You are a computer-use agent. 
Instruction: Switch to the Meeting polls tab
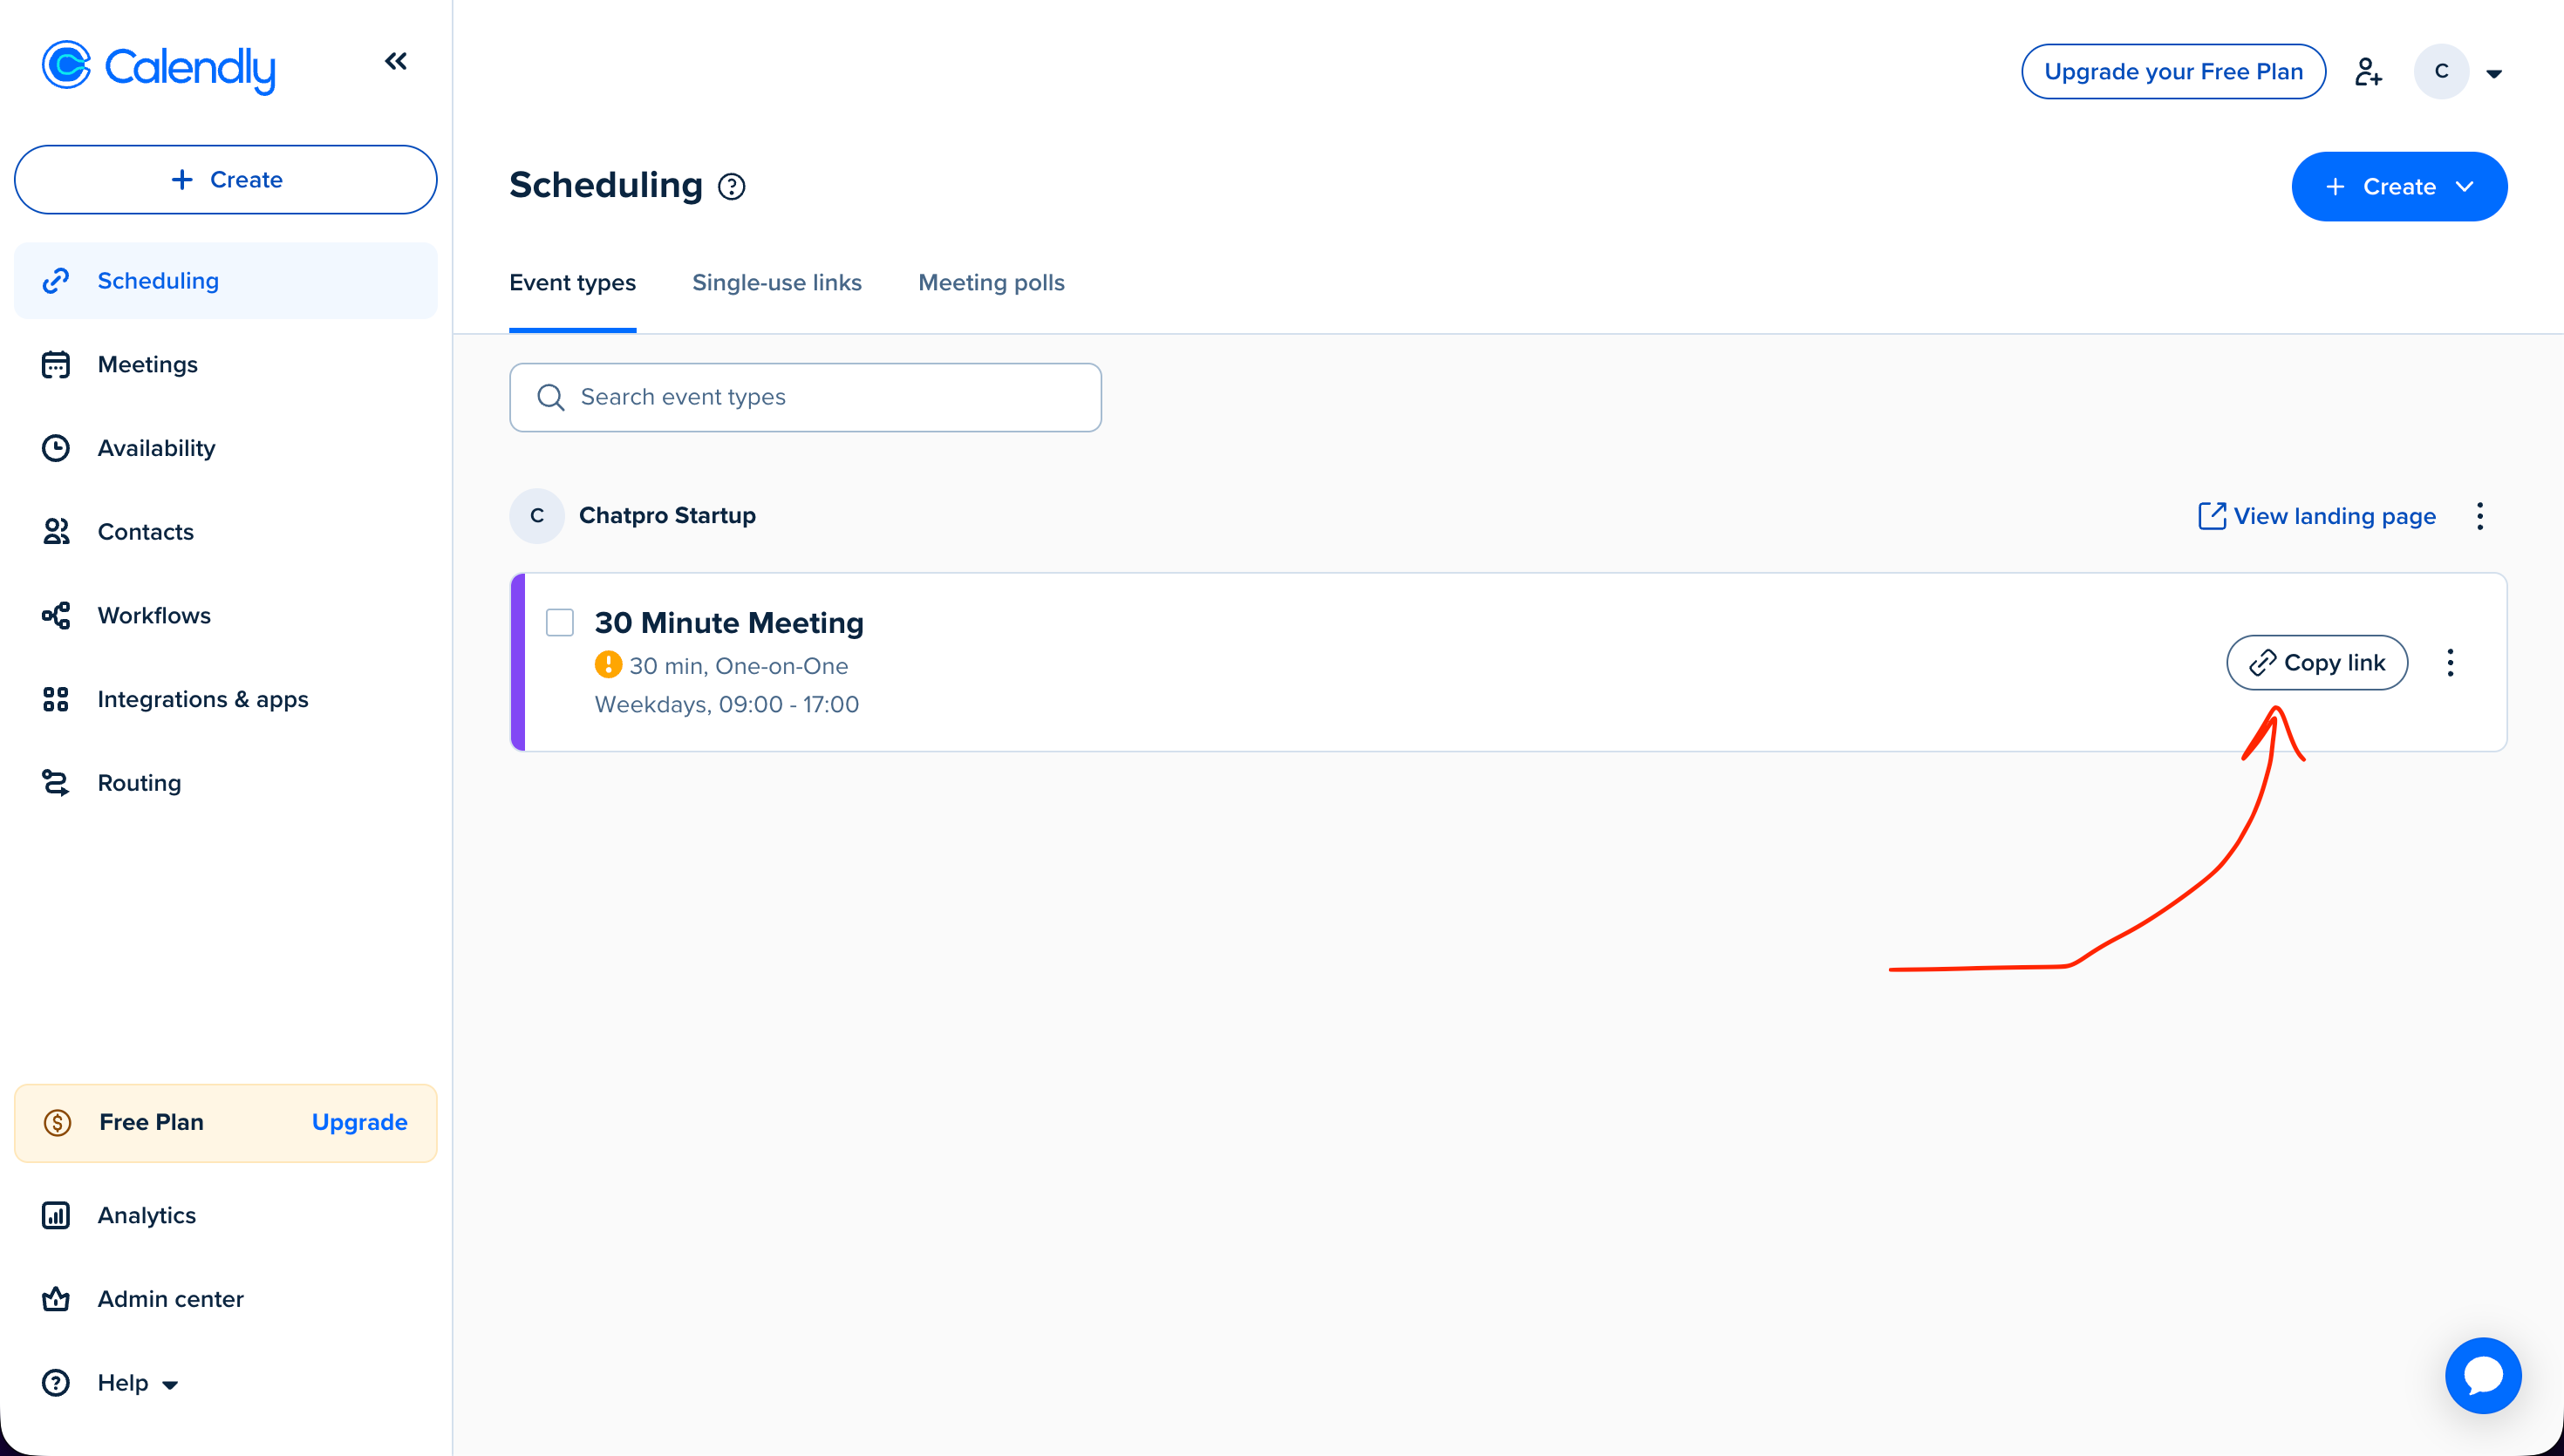(991, 283)
